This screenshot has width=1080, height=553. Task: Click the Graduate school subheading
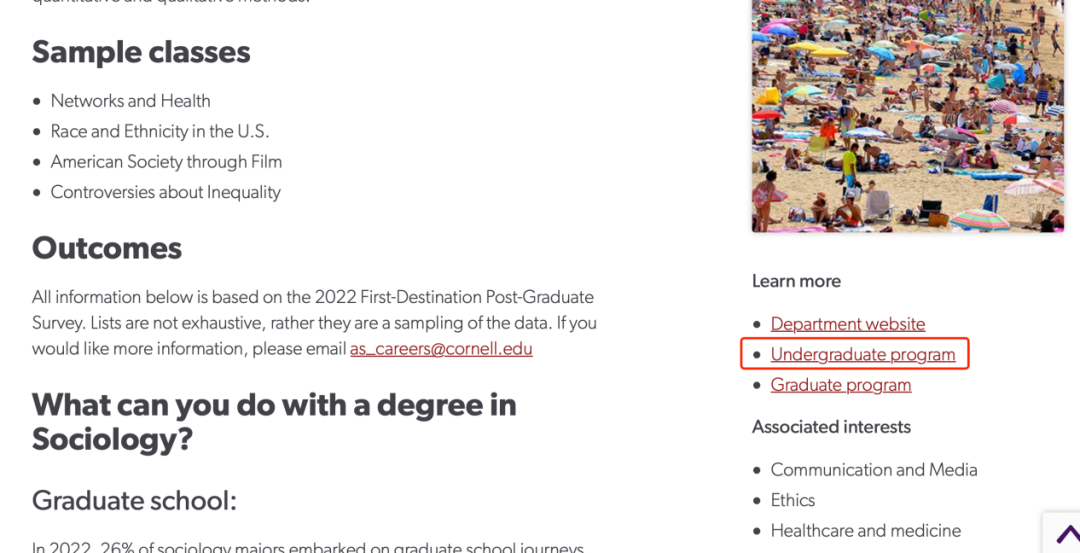134,501
